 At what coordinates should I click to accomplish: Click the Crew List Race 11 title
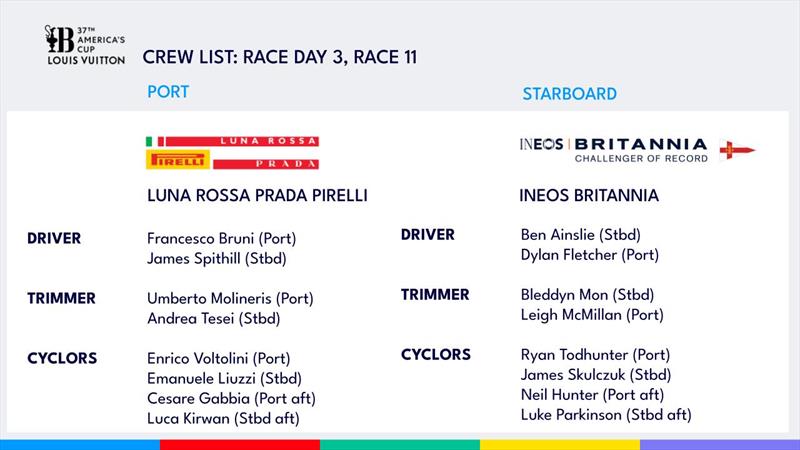pyautogui.click(x=280, y=57)
